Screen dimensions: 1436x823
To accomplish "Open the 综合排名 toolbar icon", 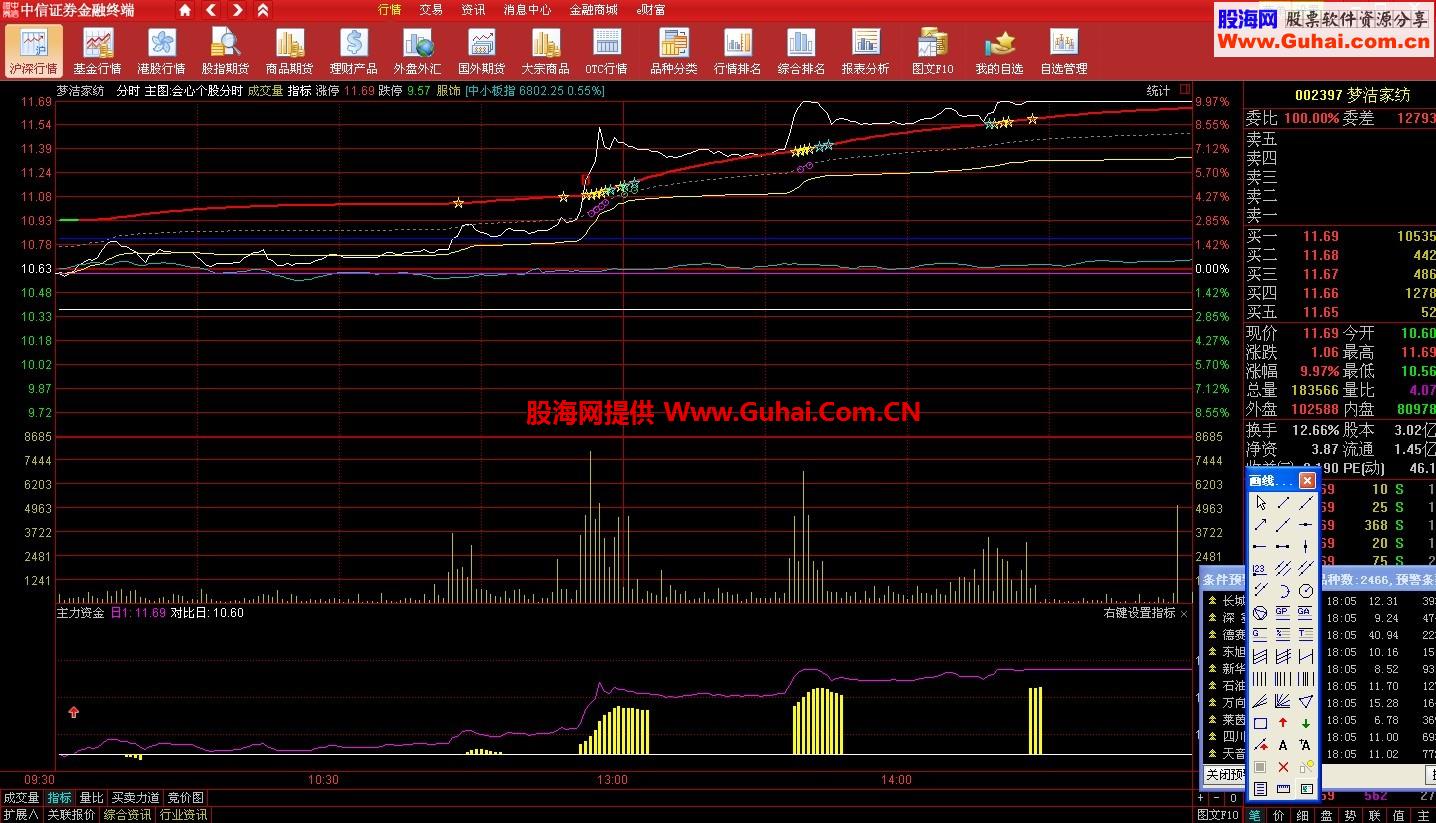I will click(801, 50).
